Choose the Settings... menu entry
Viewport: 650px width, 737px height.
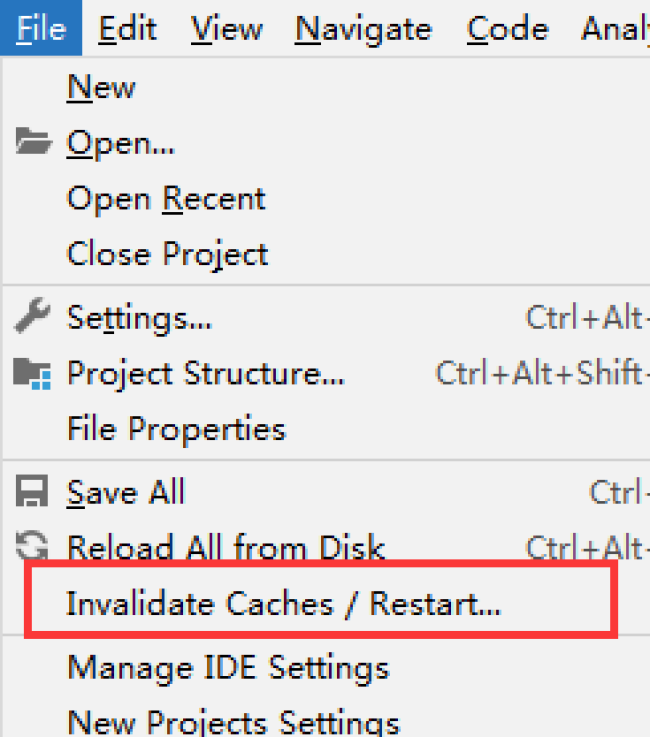click(x=327, y=318)
